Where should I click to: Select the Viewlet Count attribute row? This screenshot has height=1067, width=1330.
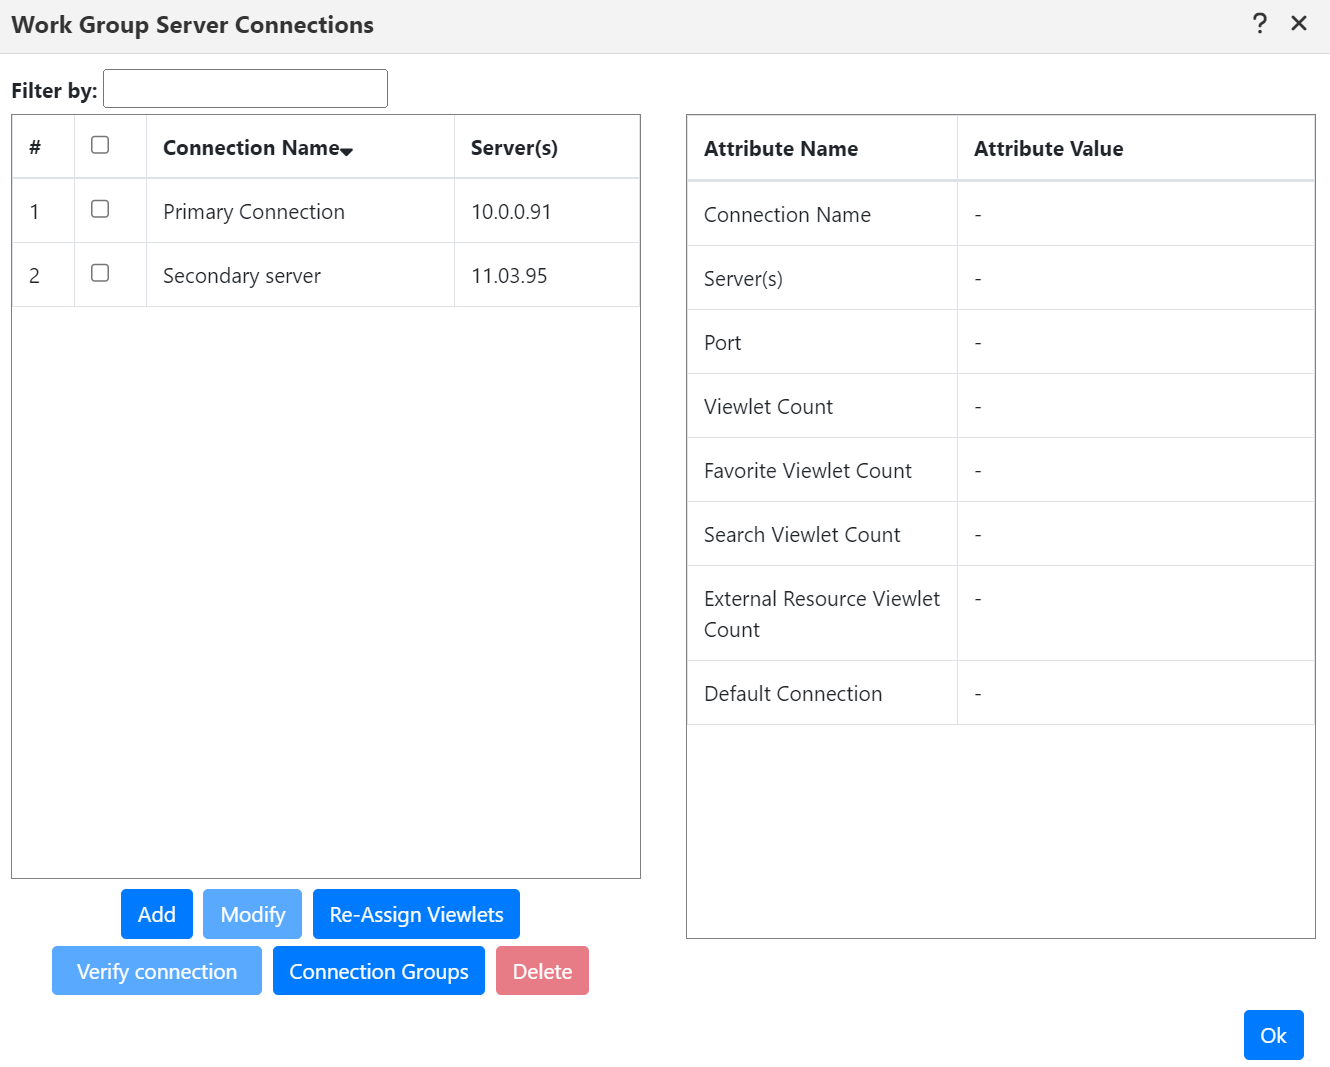tap(1001, 406)
